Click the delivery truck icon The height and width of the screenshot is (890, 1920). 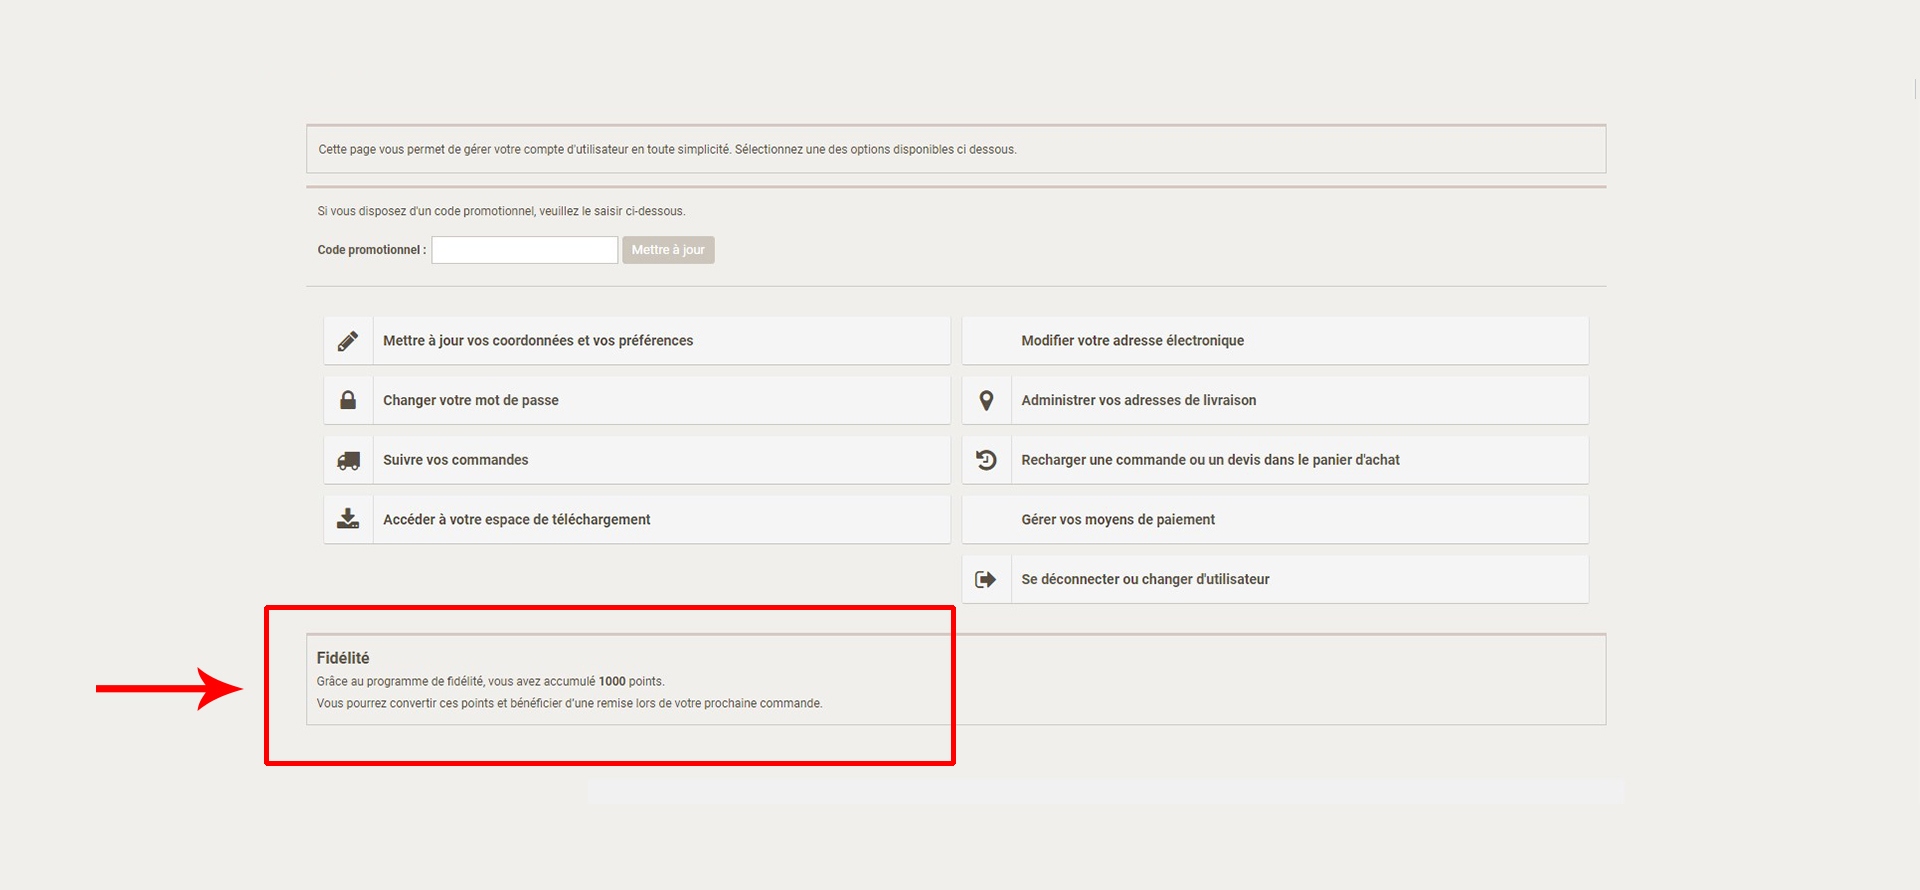348,460
